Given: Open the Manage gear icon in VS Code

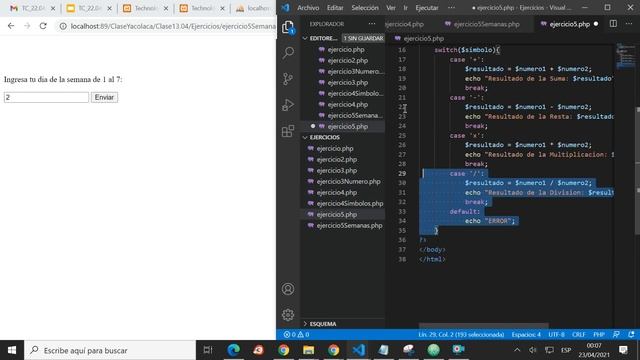Looking at the screenshot, I should (x=288, y=315).
